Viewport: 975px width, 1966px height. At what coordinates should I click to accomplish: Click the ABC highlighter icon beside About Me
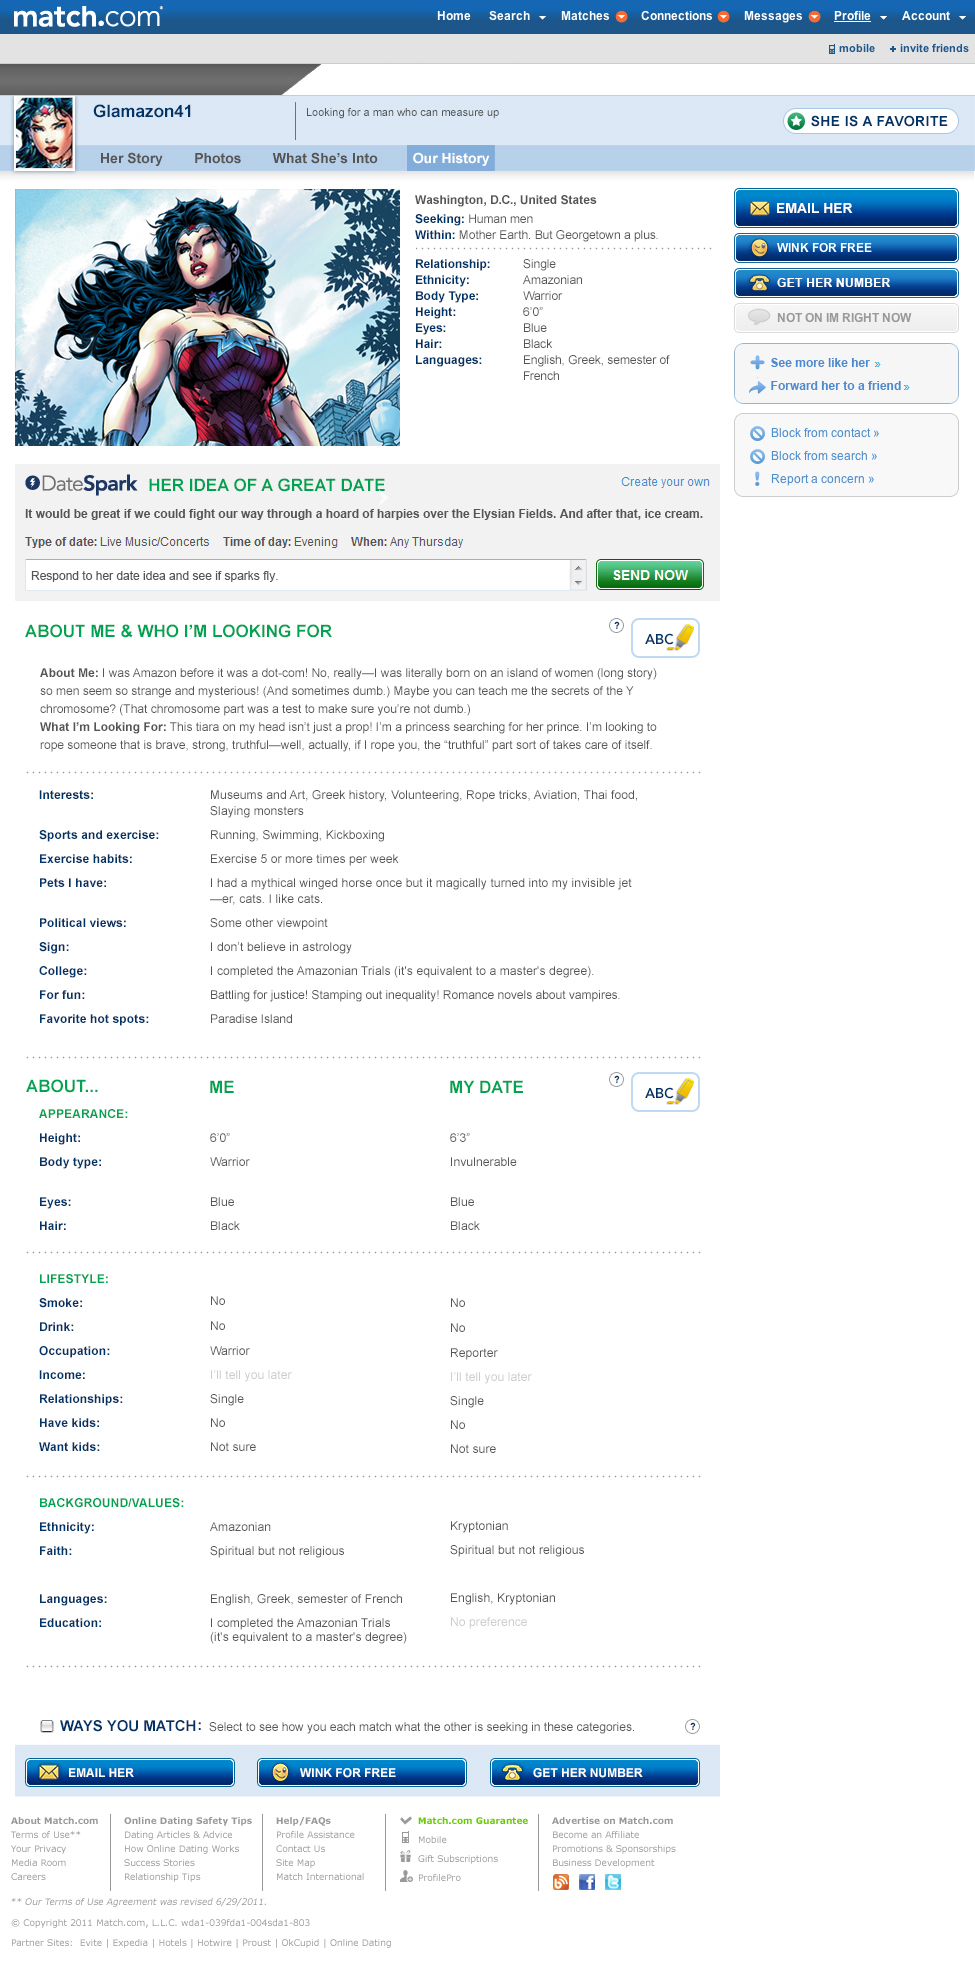coord(665,638)
